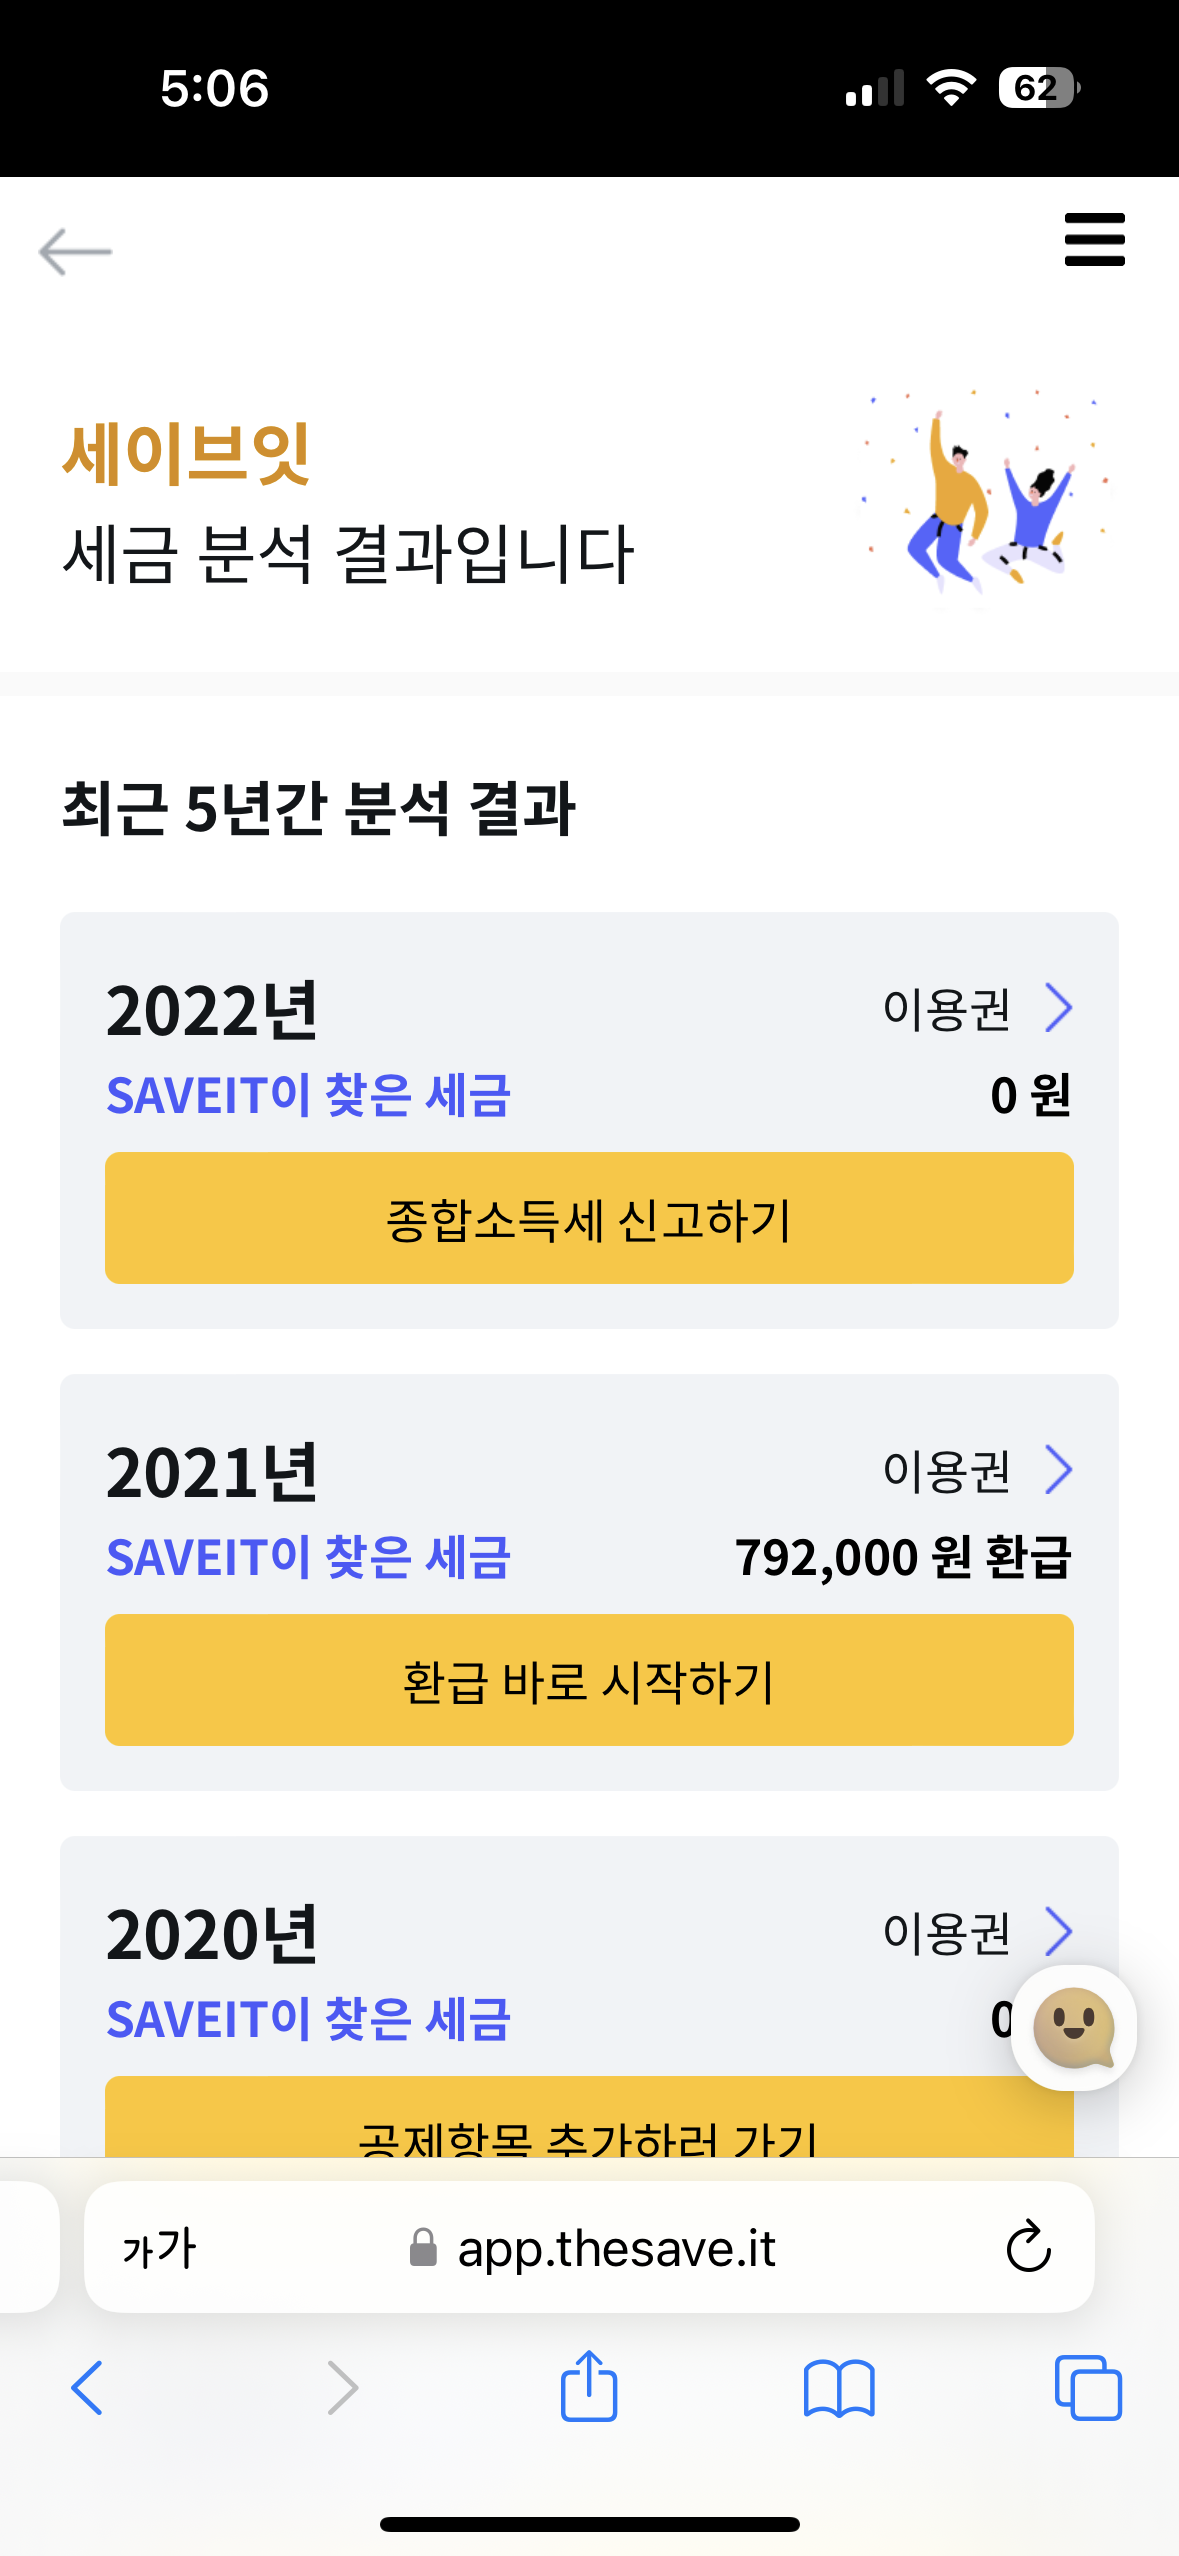Viewport: 1179px width, 2556px height.
Task: Tap Safari's forward chevron
Action: click(342, 2388)
